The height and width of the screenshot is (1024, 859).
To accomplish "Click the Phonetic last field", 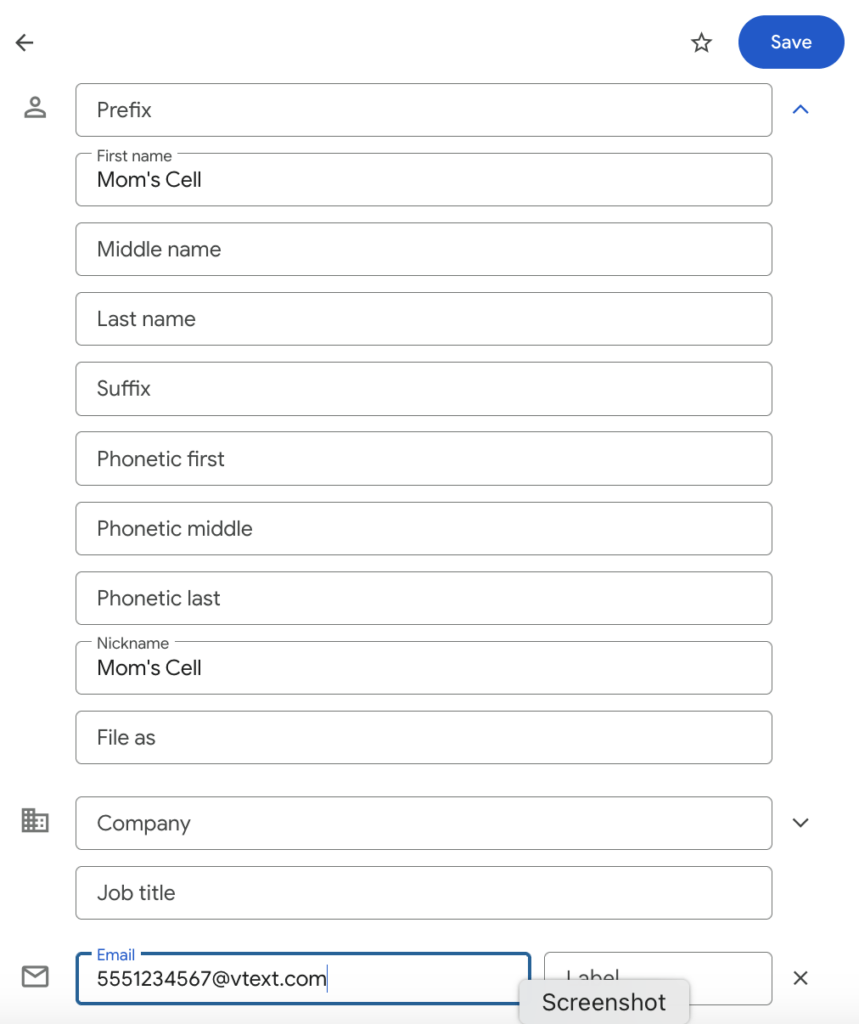I will [x=423, y=598].
